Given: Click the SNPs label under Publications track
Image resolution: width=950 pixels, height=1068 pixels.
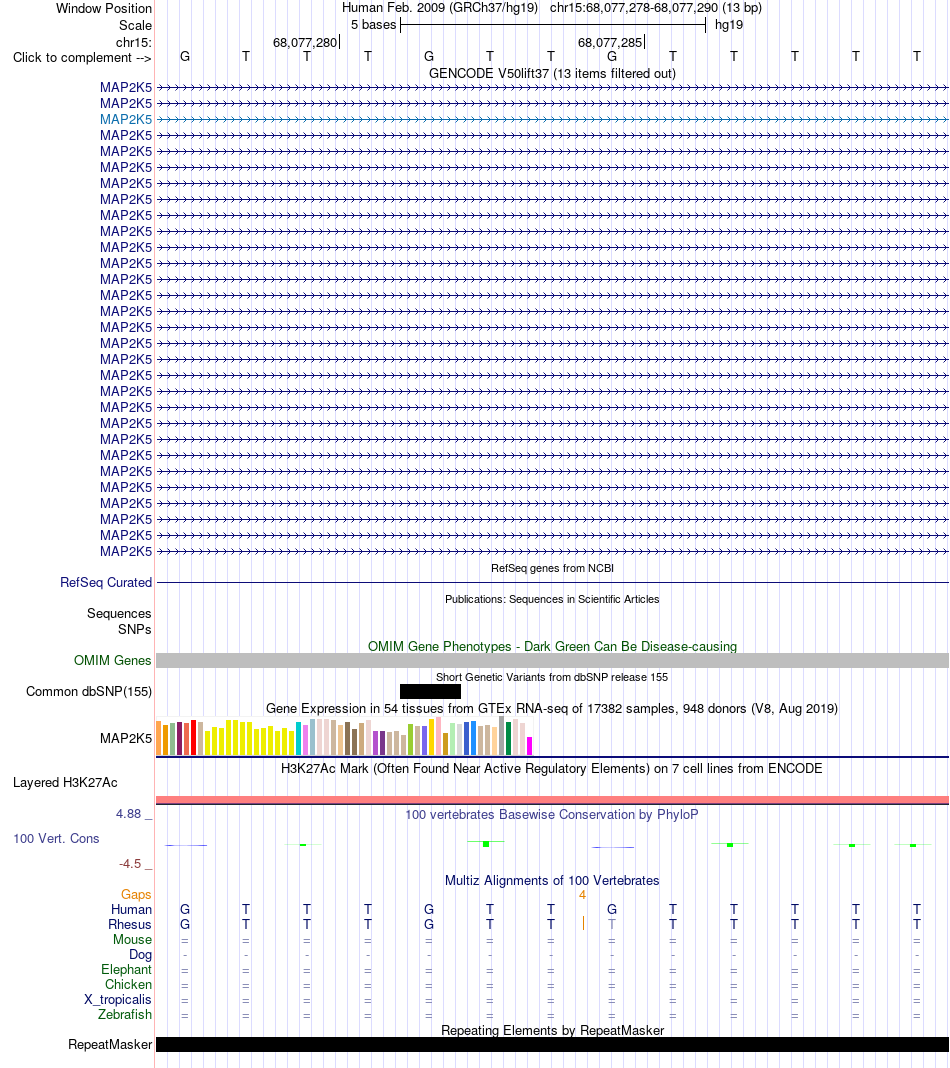Looking at the screenshot, I should coord(135,629).
